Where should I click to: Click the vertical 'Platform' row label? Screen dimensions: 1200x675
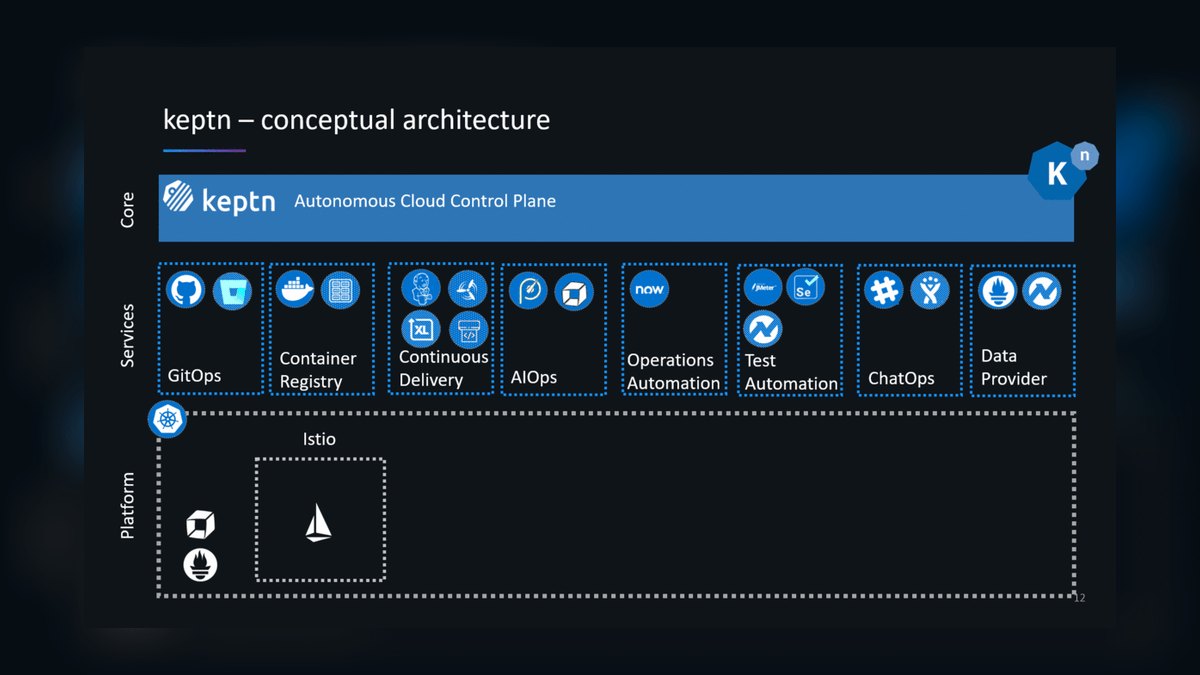pos(127,506)
